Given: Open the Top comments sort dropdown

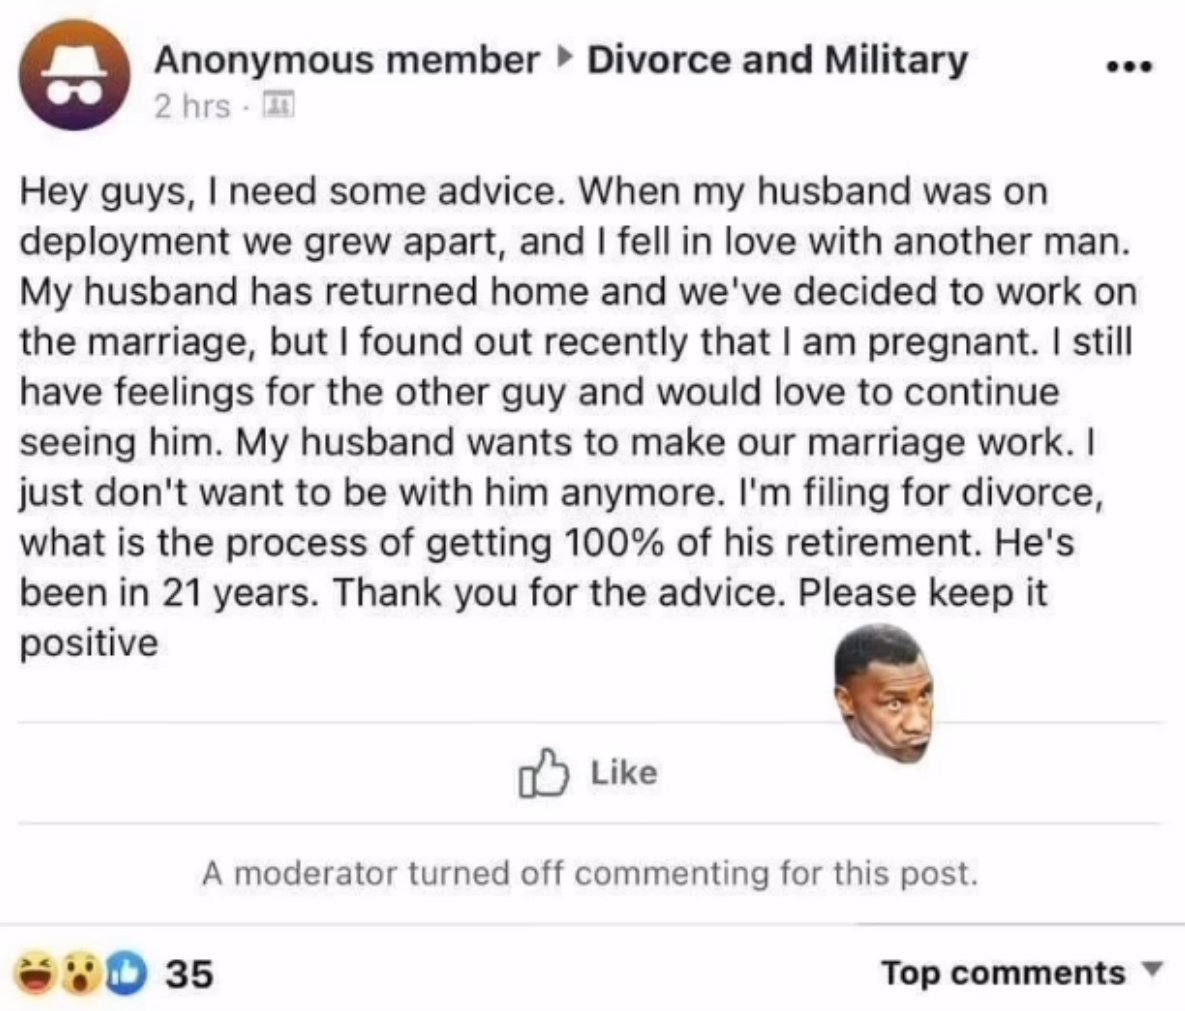Looking at the screenshot, I should tap(1020, 972).
